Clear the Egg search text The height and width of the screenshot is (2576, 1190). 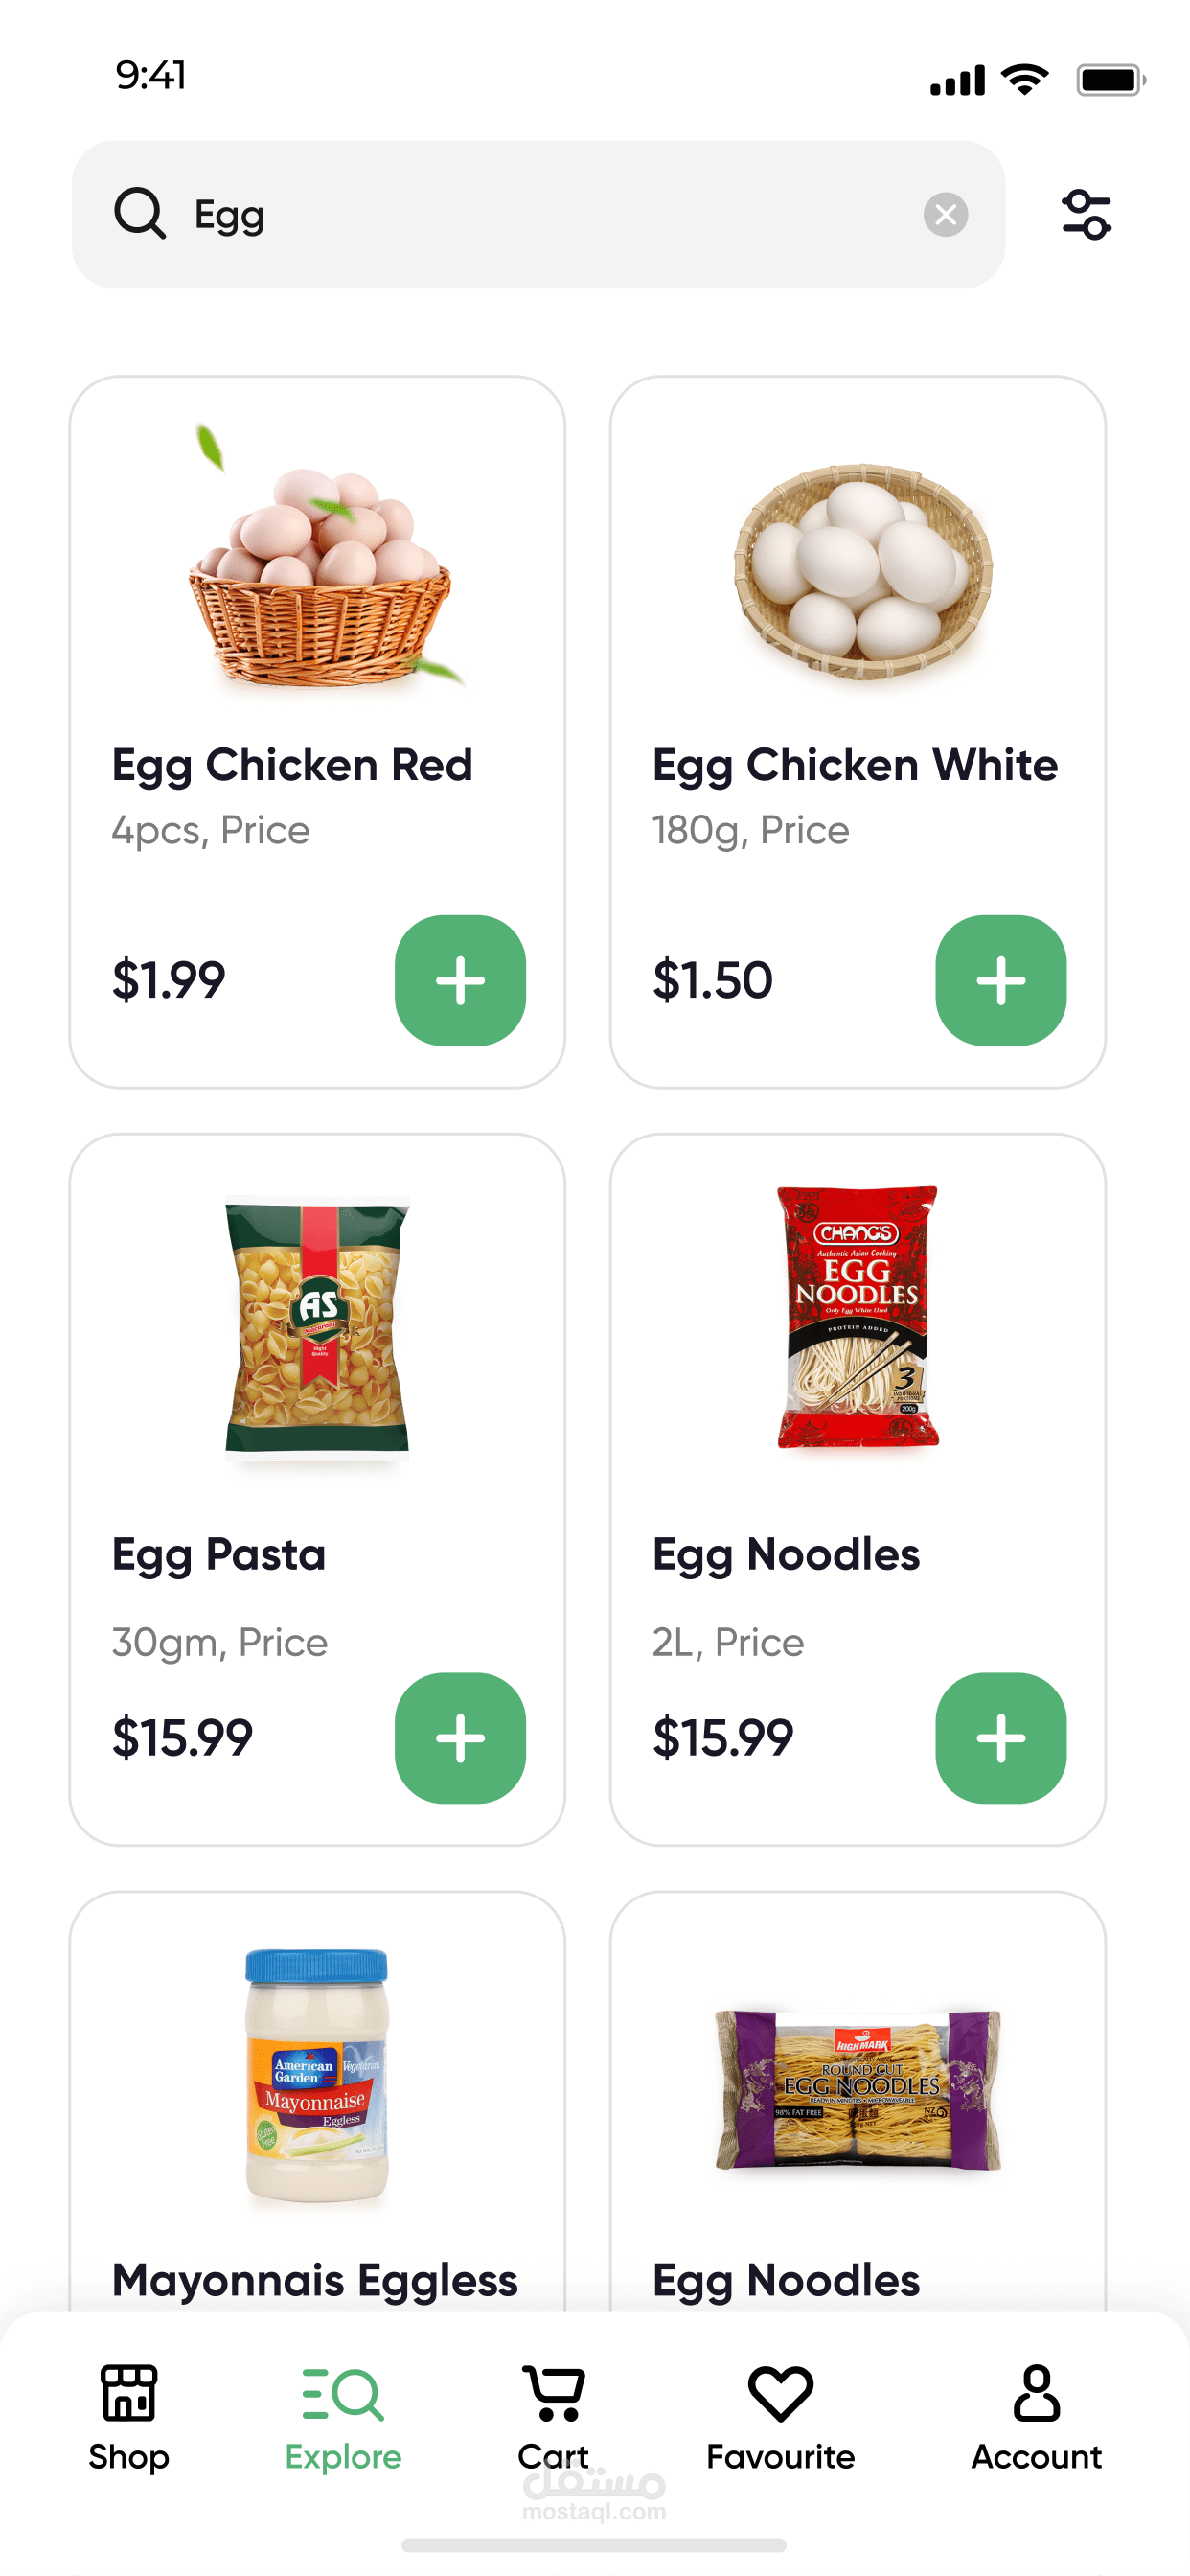click(945, 214)
